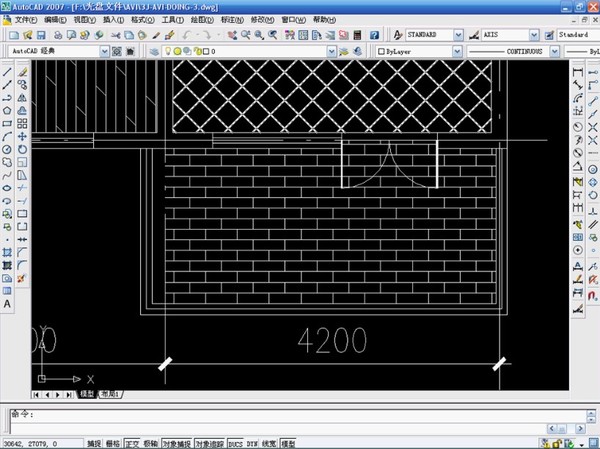Select the Explode modify tool
The image size is (600, 449).
click(21, 278)
